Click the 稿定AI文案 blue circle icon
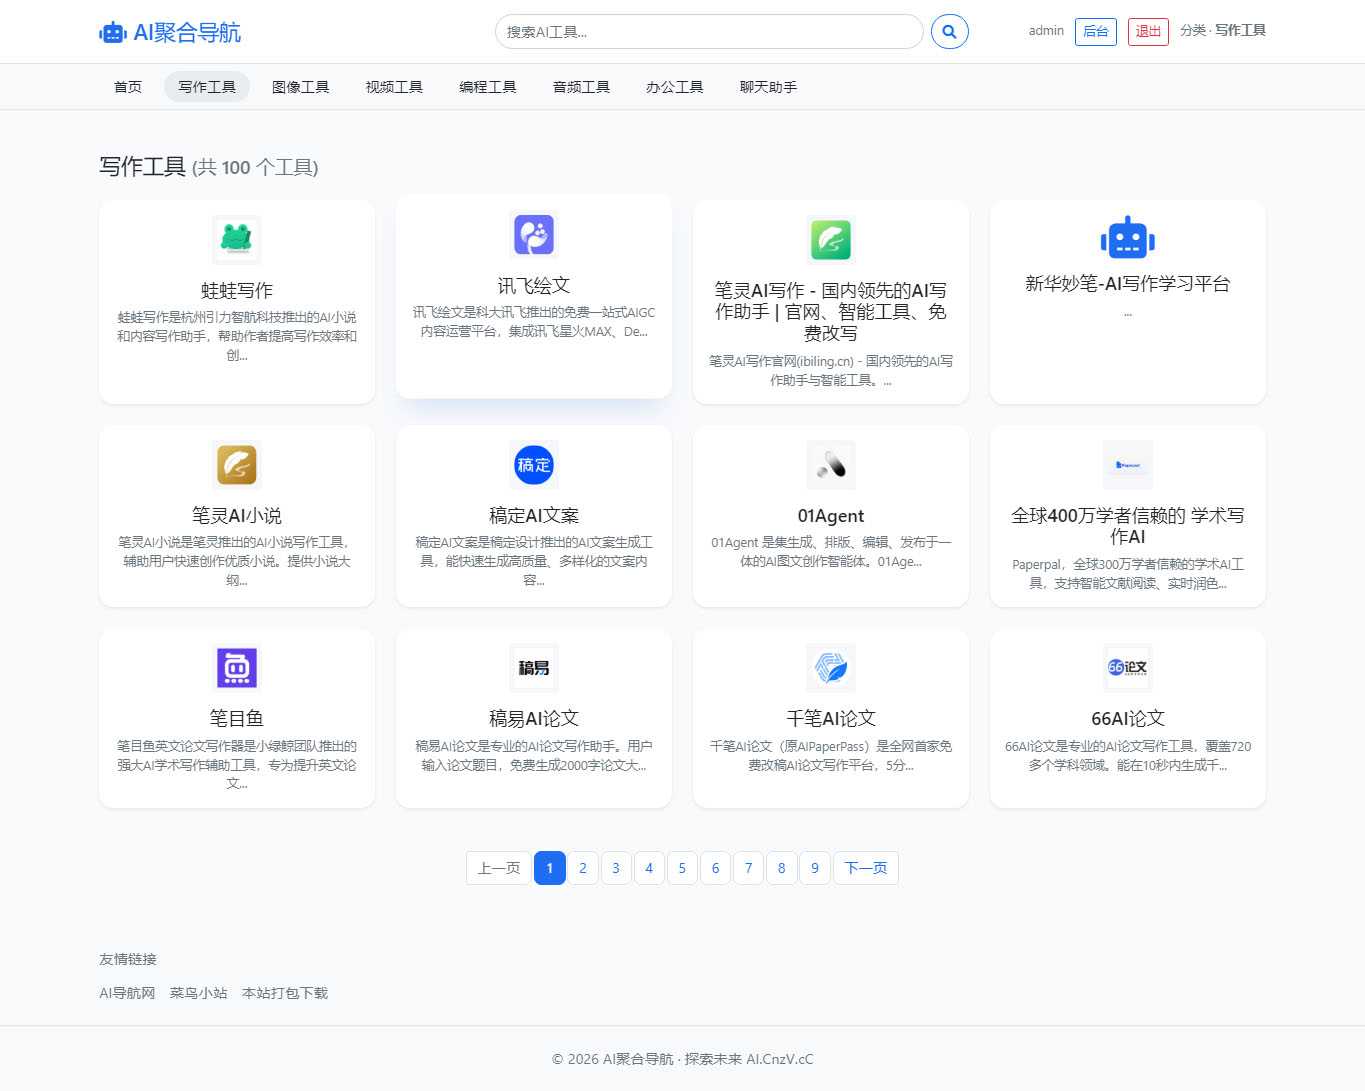The image size is (1365, 1091). [533, 464]
